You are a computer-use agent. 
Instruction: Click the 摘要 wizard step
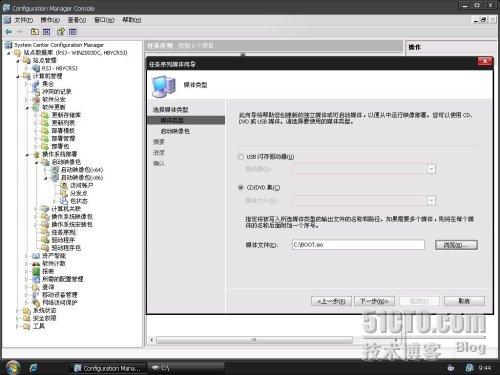pos(159,142)
